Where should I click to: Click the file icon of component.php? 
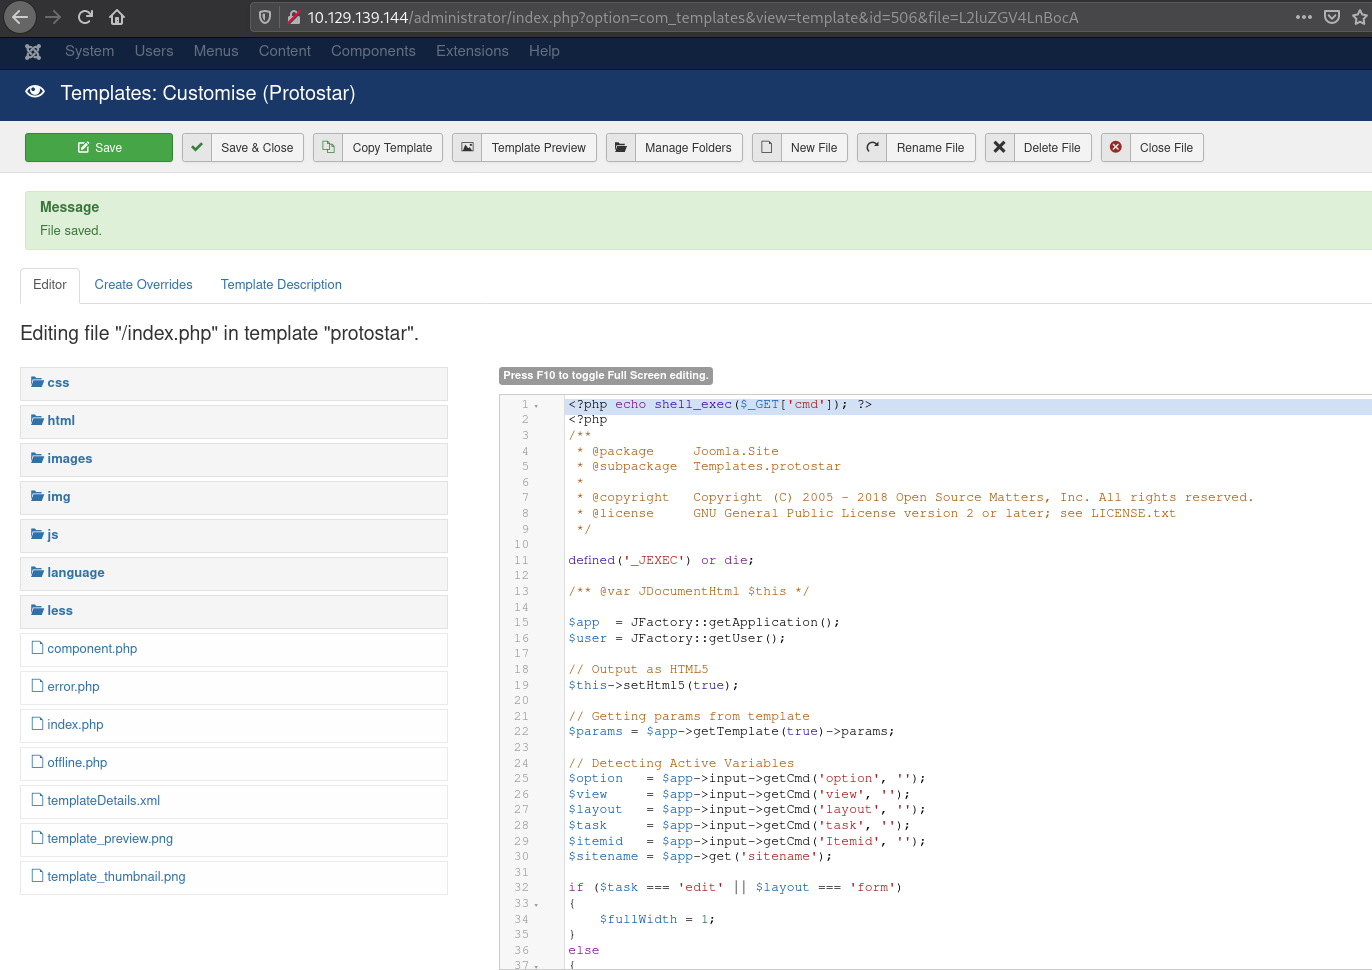(x=37, y=648)
